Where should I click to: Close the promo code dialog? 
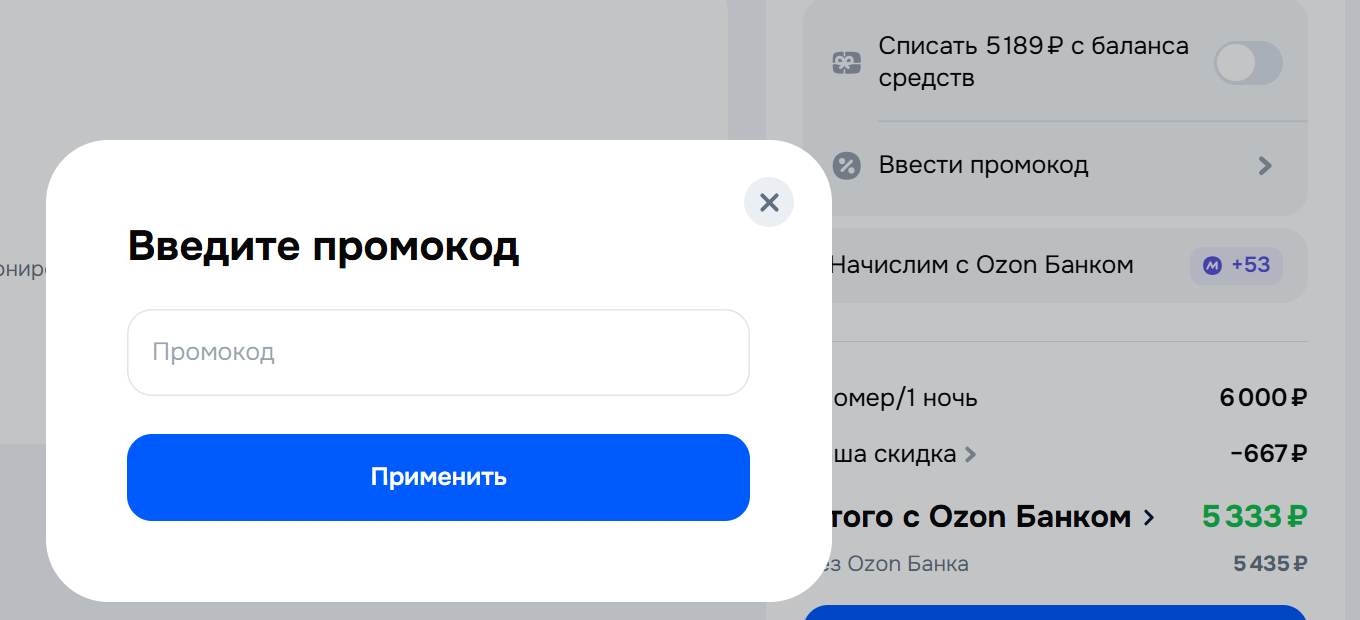768,203
